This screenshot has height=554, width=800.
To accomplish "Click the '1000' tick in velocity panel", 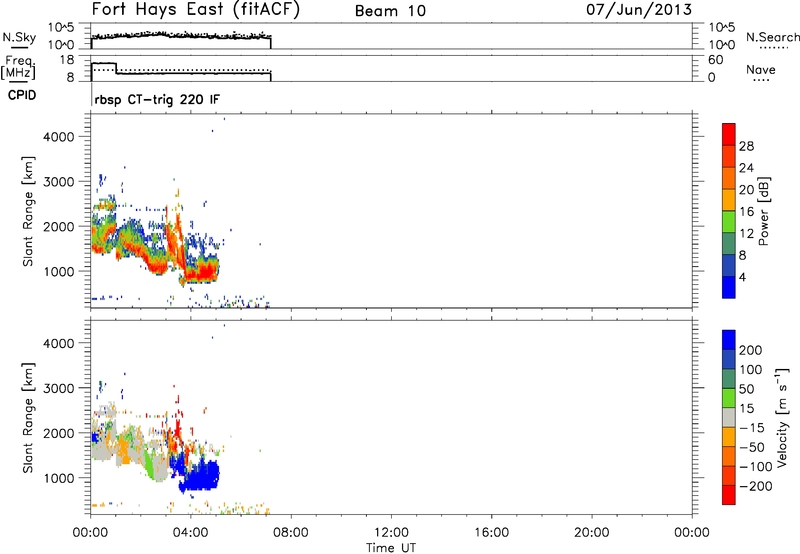I will coord(58,478).
